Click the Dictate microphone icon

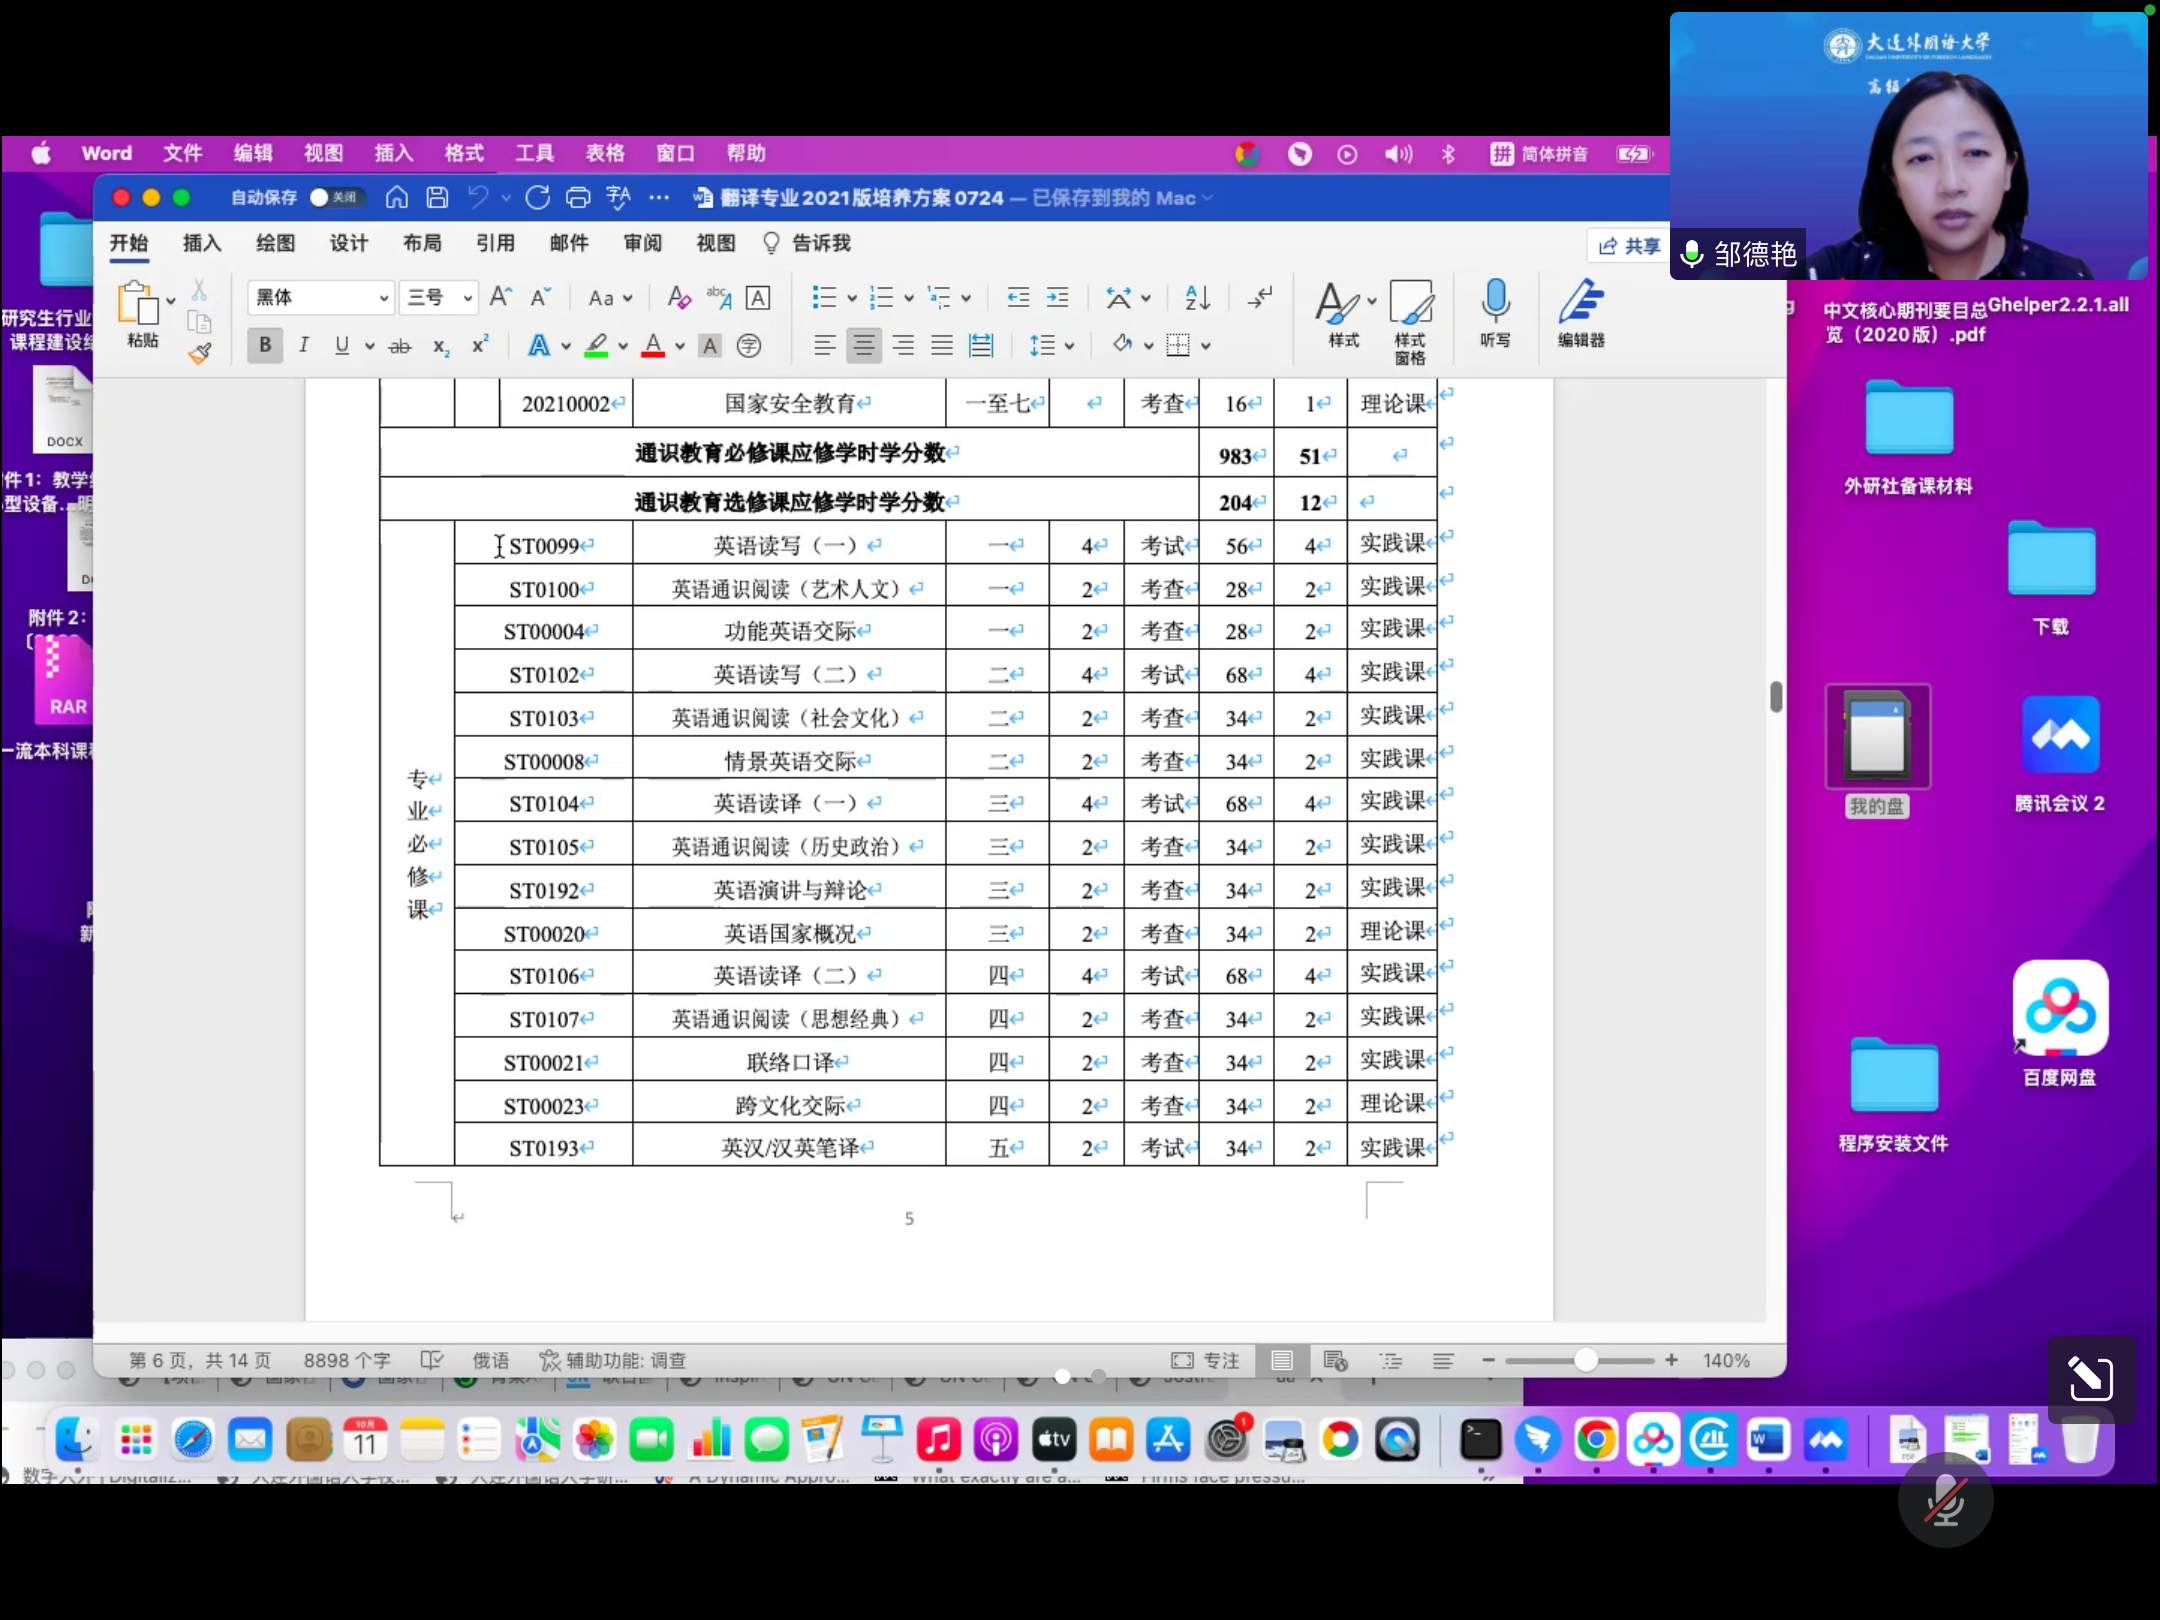(1495, 301)
